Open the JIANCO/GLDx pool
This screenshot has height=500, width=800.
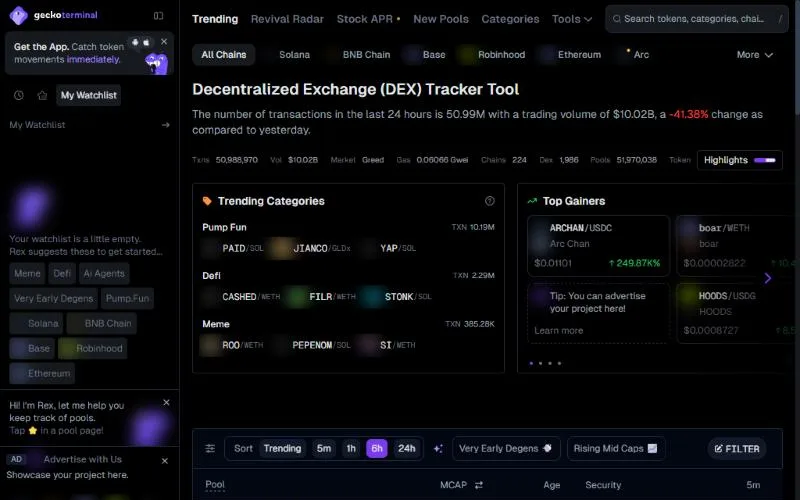pos(310,248)
